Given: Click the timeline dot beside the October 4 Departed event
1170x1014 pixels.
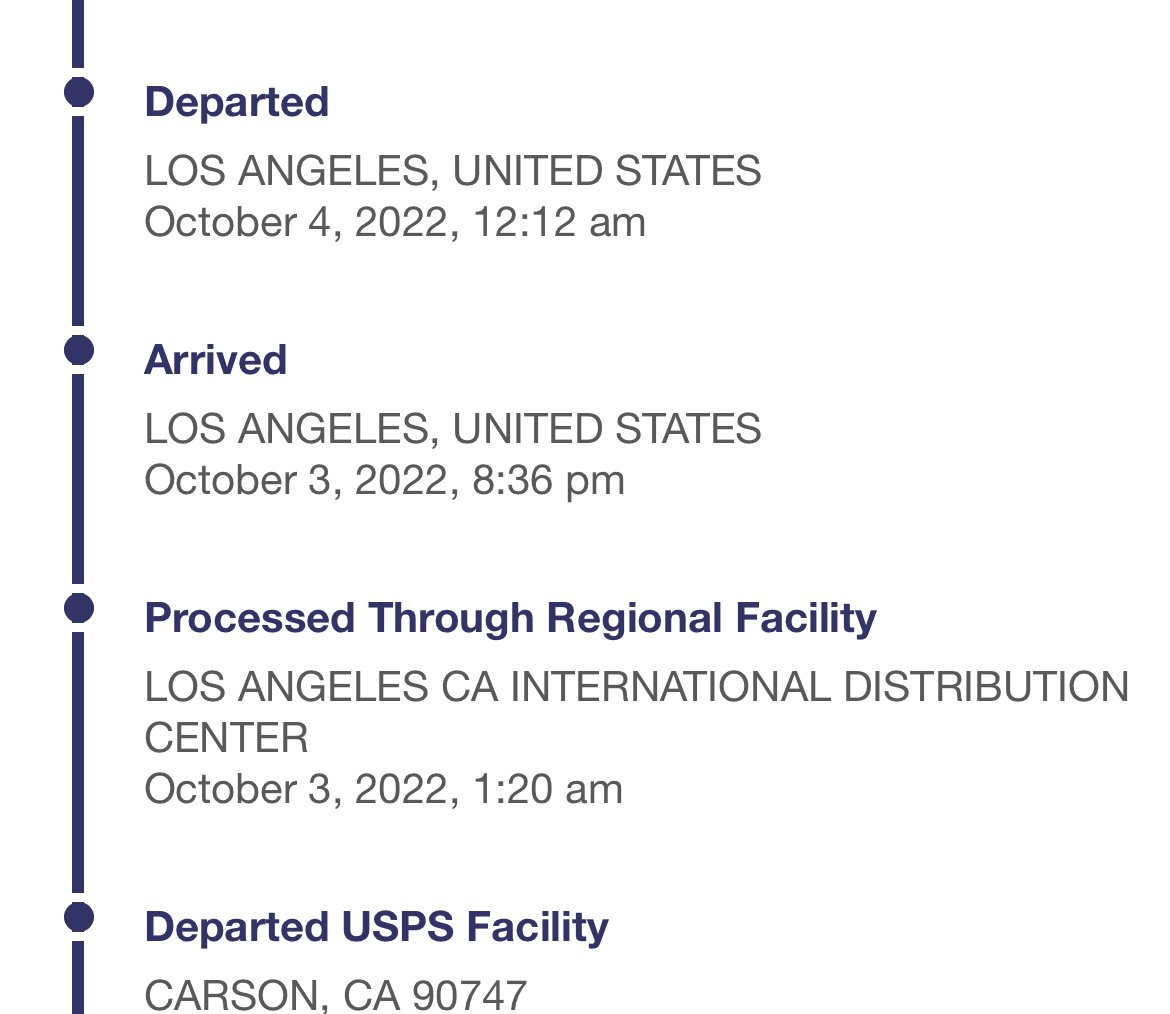Looking at the screenshot, I should coord(78,92).
